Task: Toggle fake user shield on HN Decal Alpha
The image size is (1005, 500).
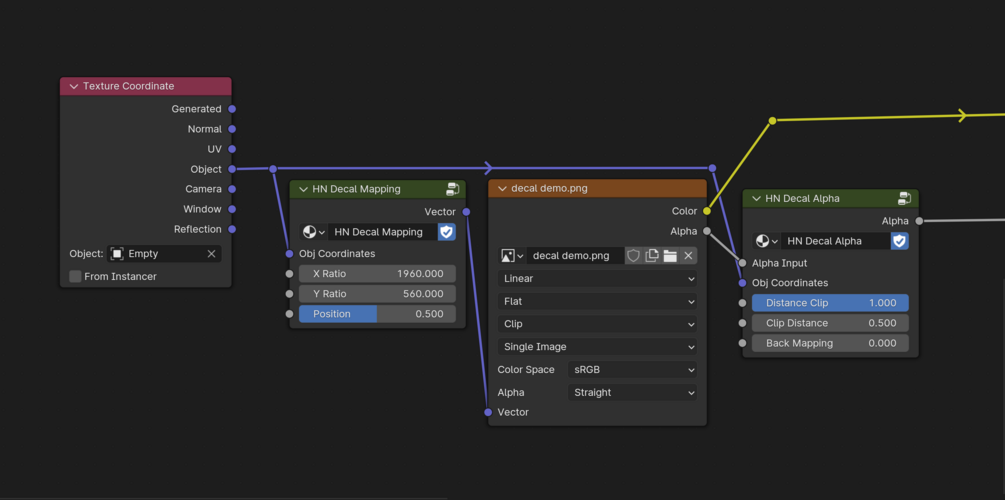Action: coord(900,241)
